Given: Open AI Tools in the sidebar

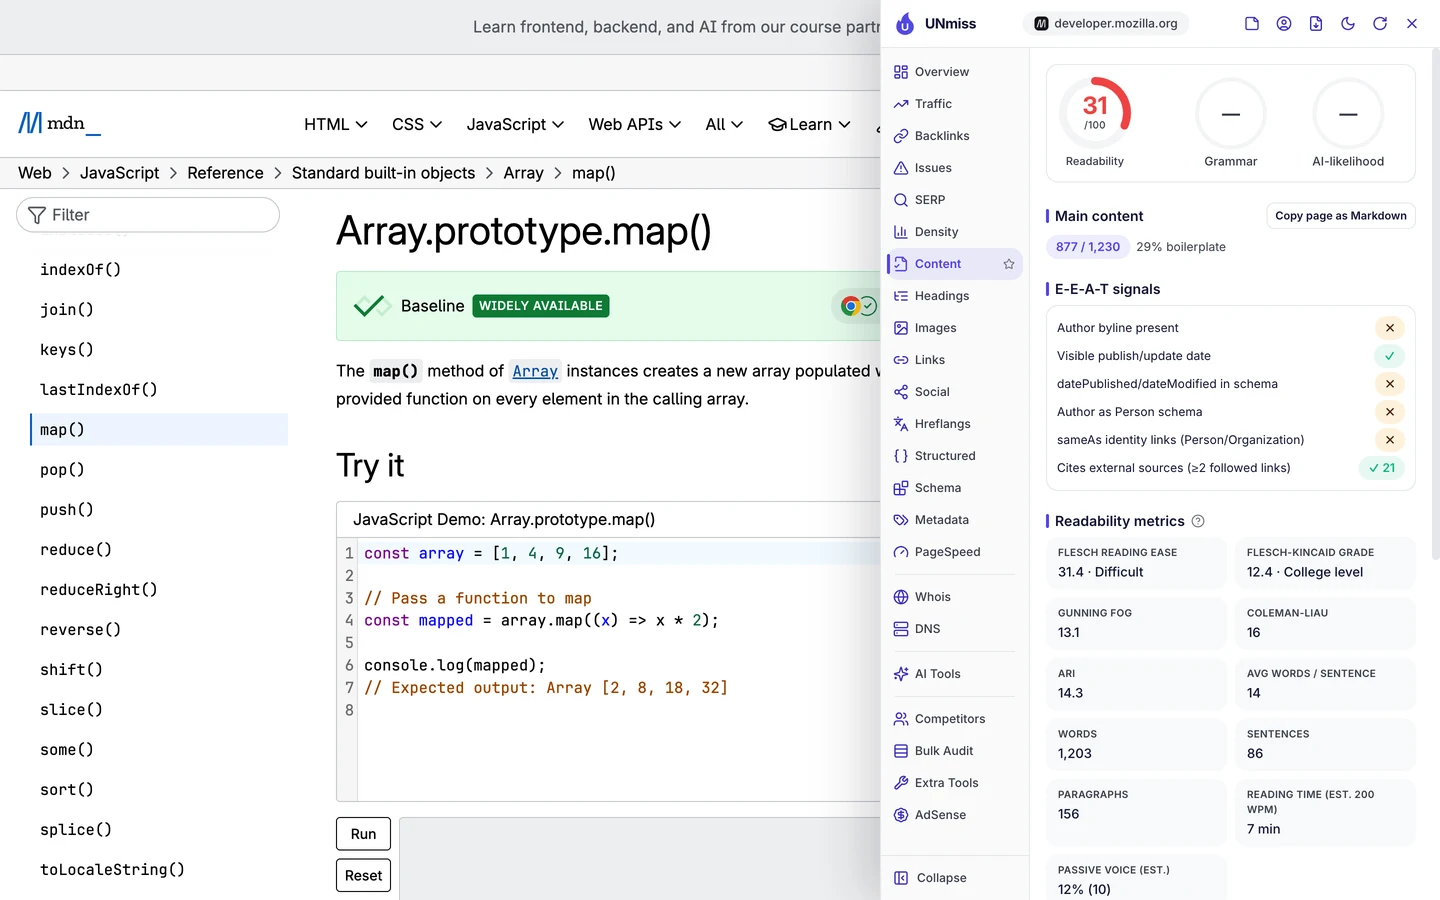Looking at the screenshot, I should click(x=954, y=674).
